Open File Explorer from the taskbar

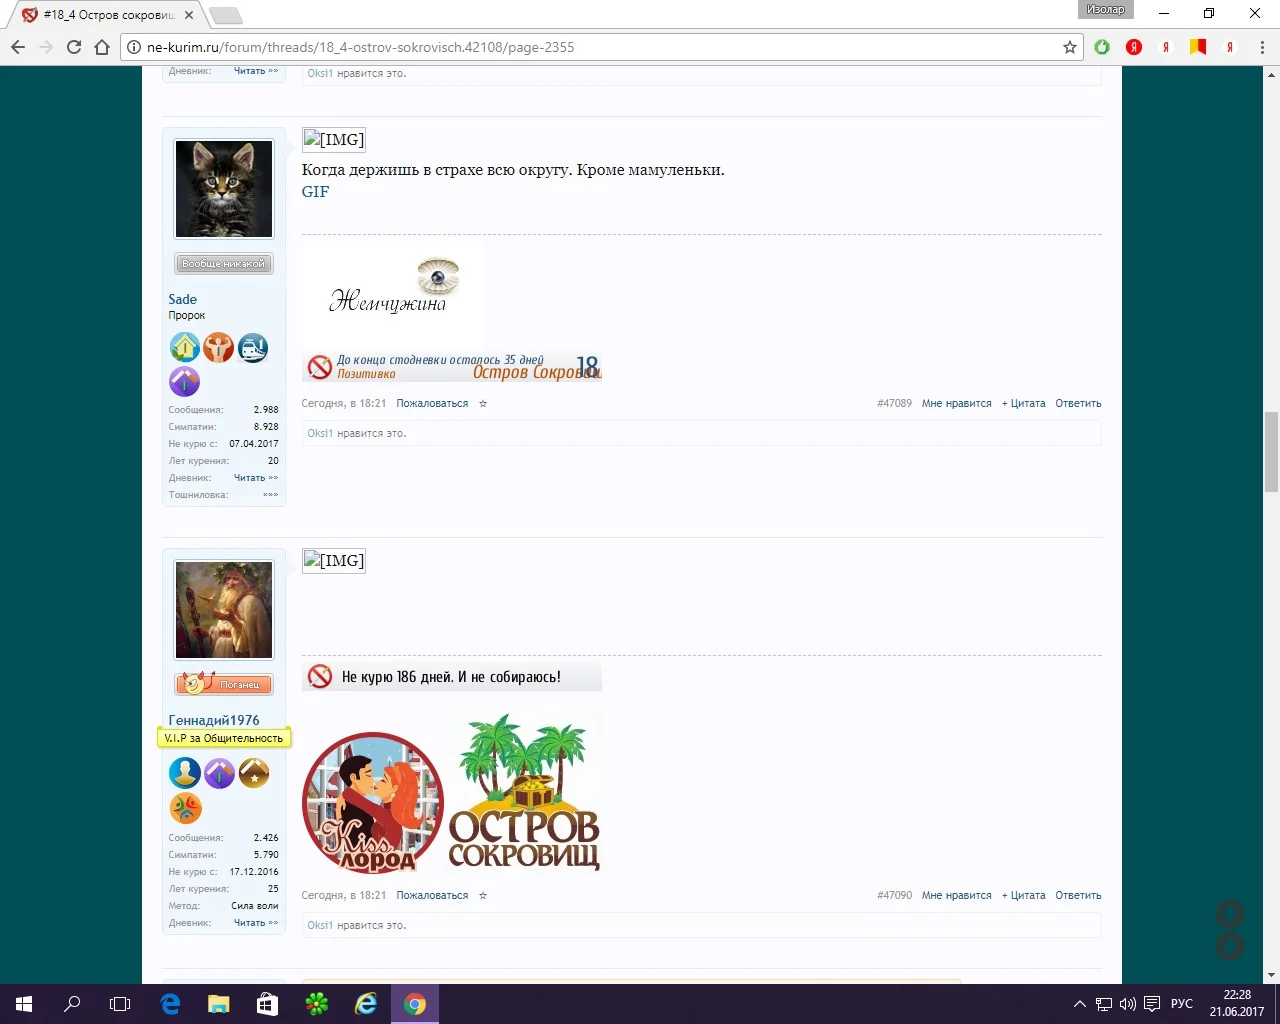pos(218,1004)
